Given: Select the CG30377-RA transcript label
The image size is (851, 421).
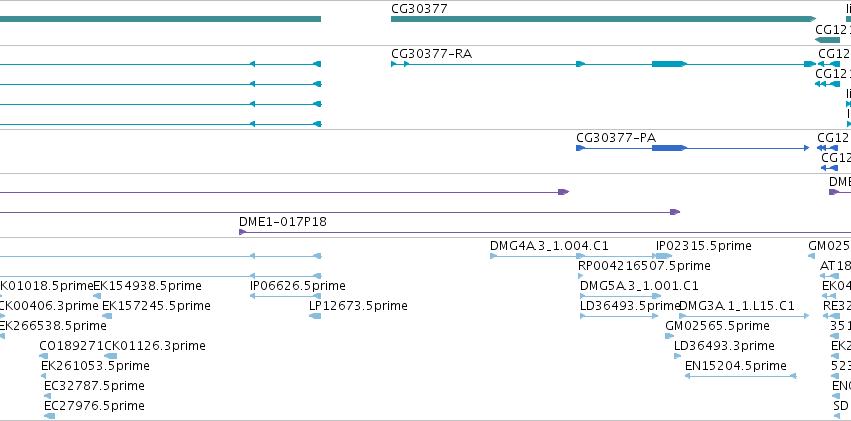Looking at the screenshot, I should [x=431, y=53].
